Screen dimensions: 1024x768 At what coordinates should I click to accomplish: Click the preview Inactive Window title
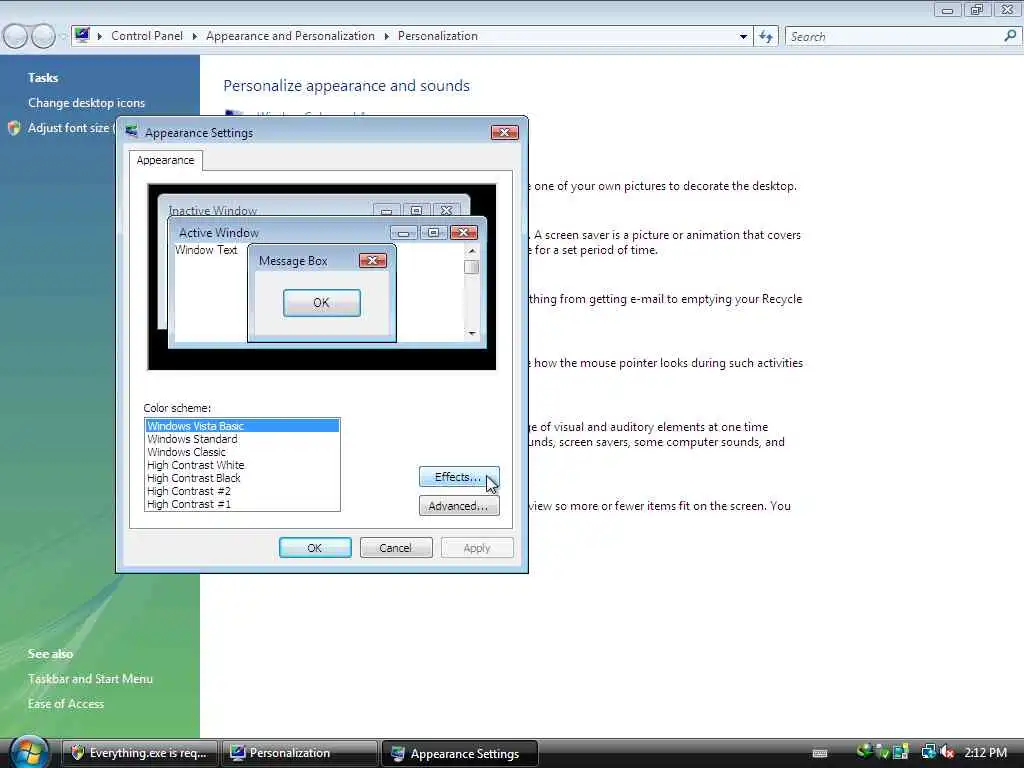click(x=212, y=210)
